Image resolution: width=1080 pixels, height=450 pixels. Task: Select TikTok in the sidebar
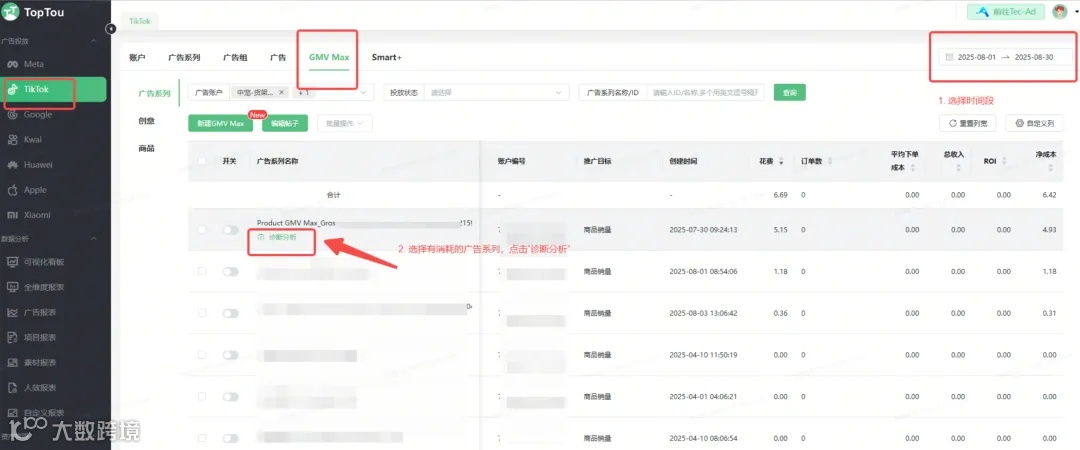[x=54, y=90]
